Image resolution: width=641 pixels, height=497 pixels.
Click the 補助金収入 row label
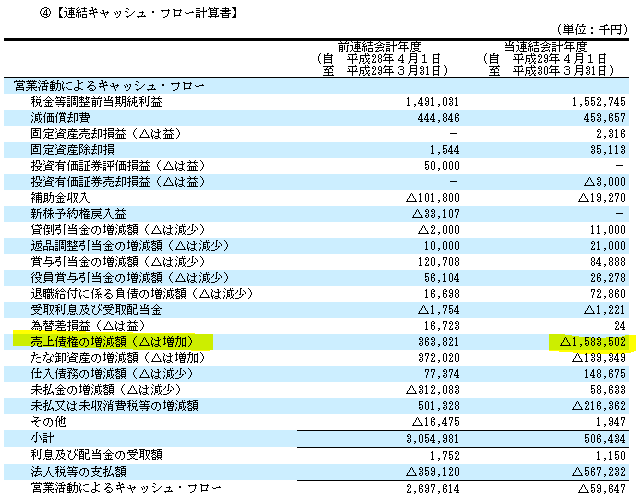click(x=60, y=198)
